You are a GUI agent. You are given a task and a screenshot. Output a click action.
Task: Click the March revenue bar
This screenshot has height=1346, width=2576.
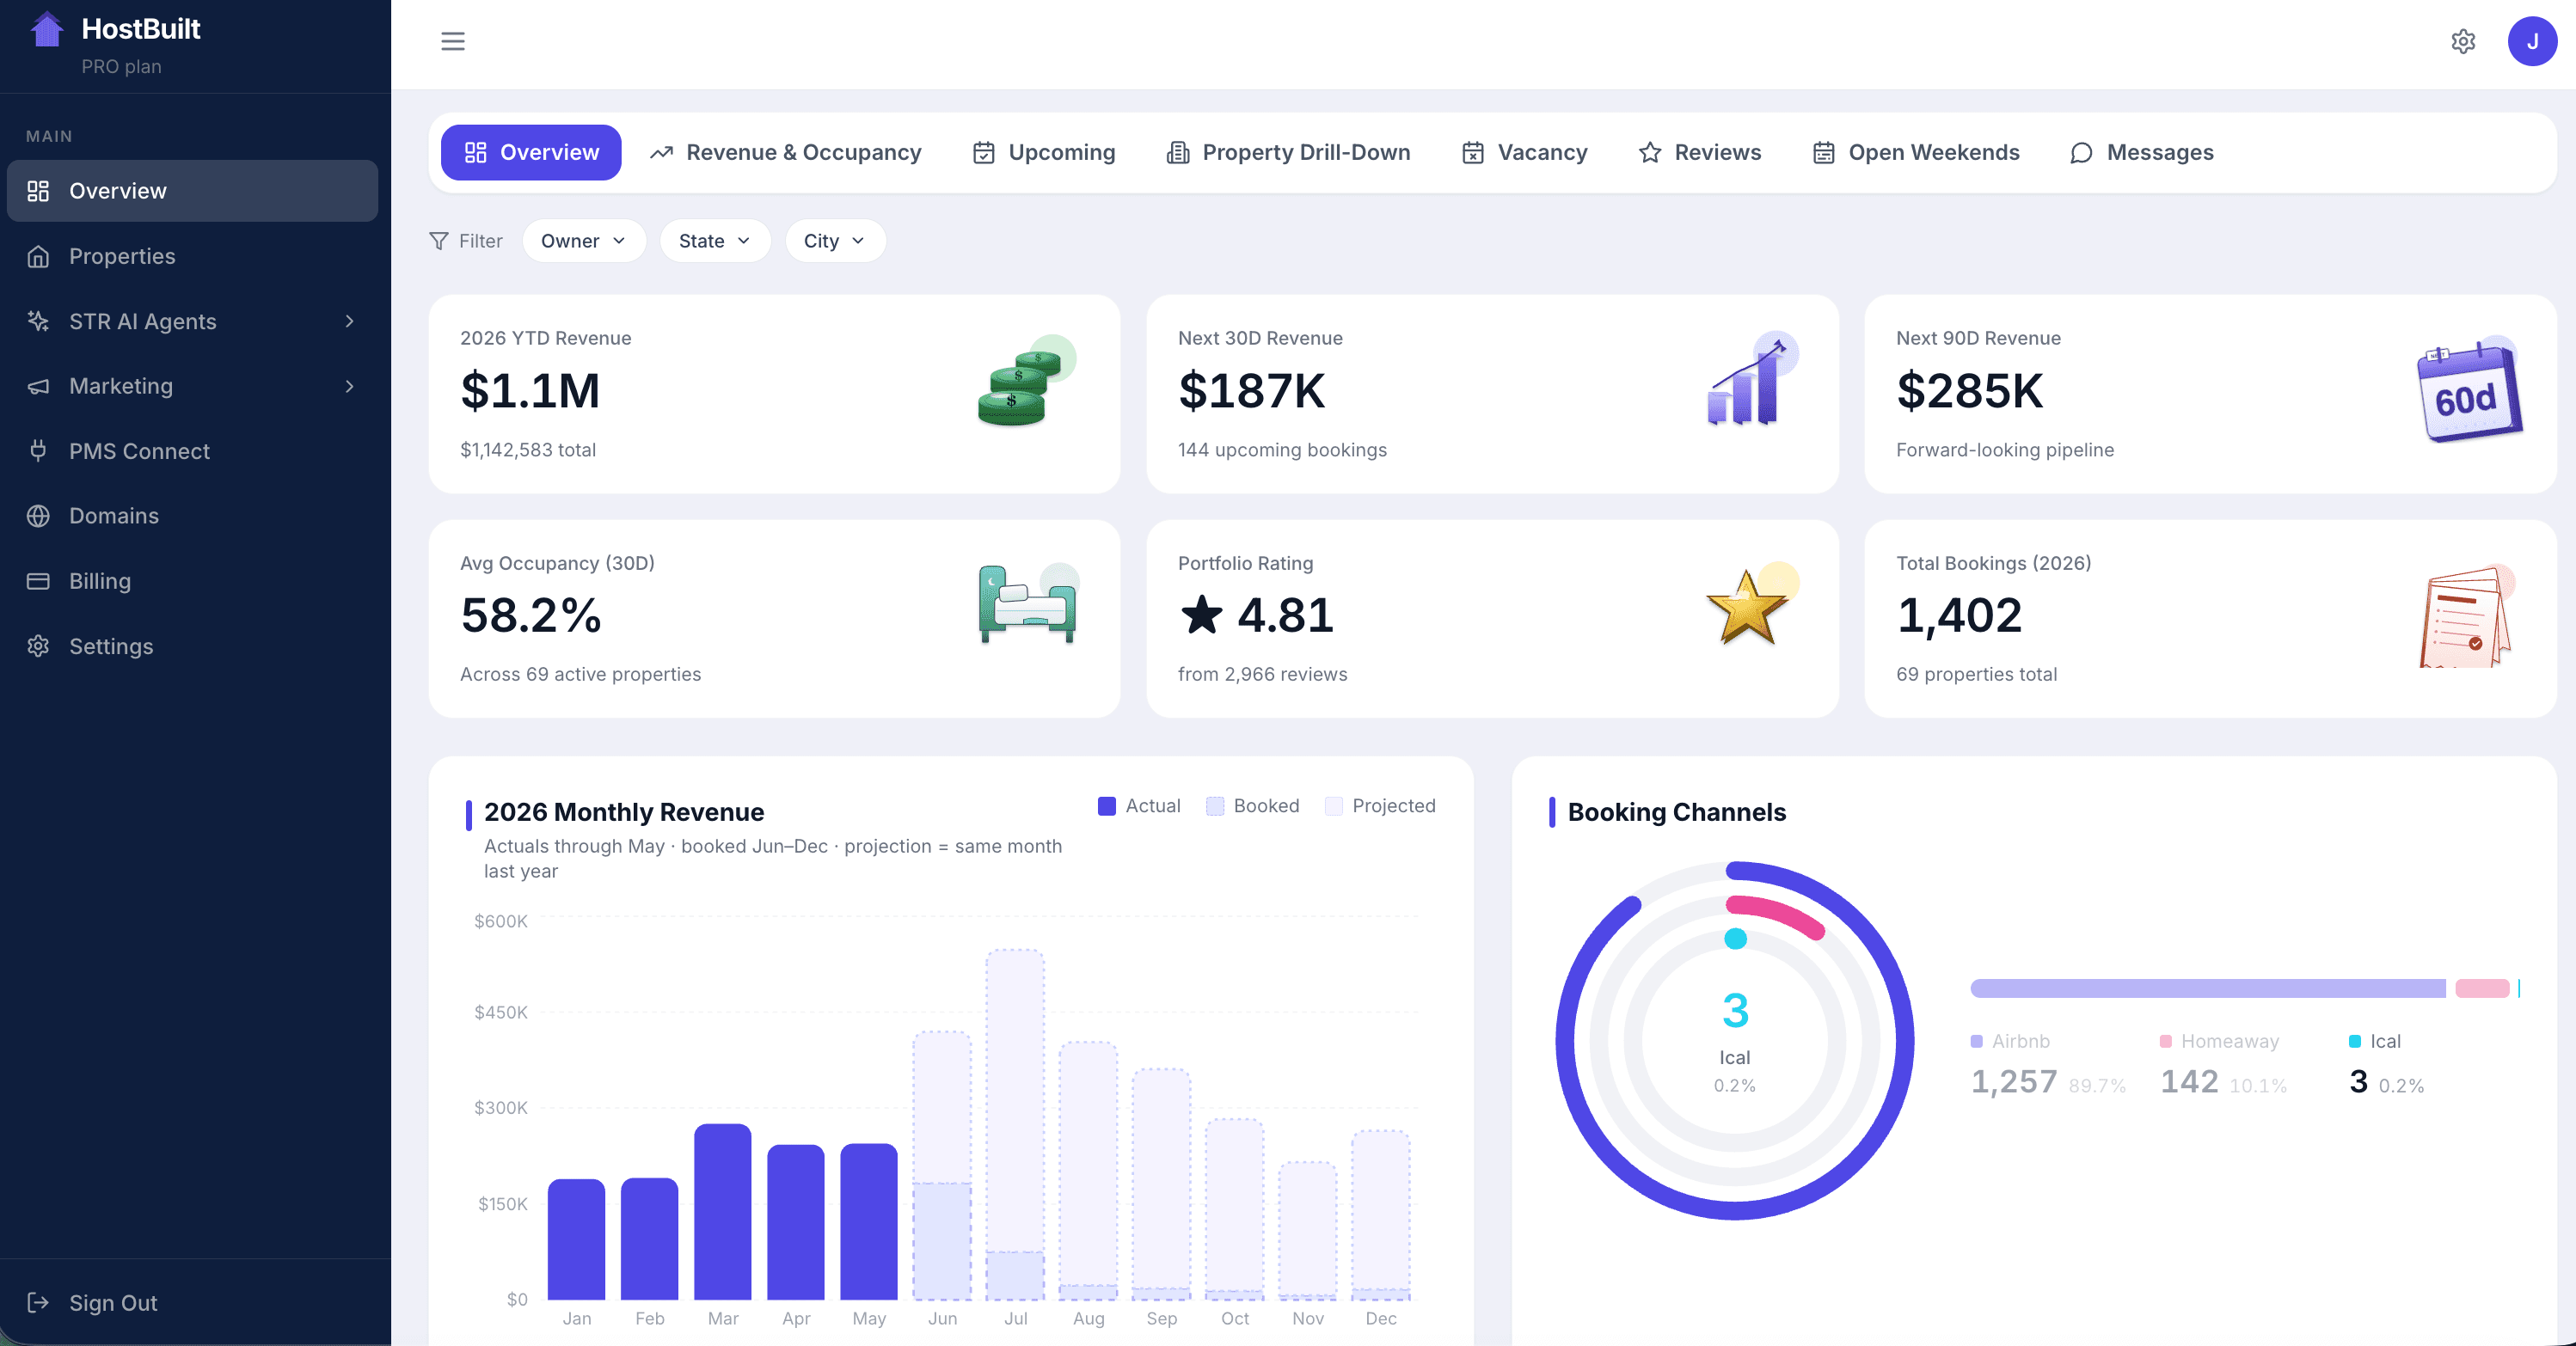722,1211
